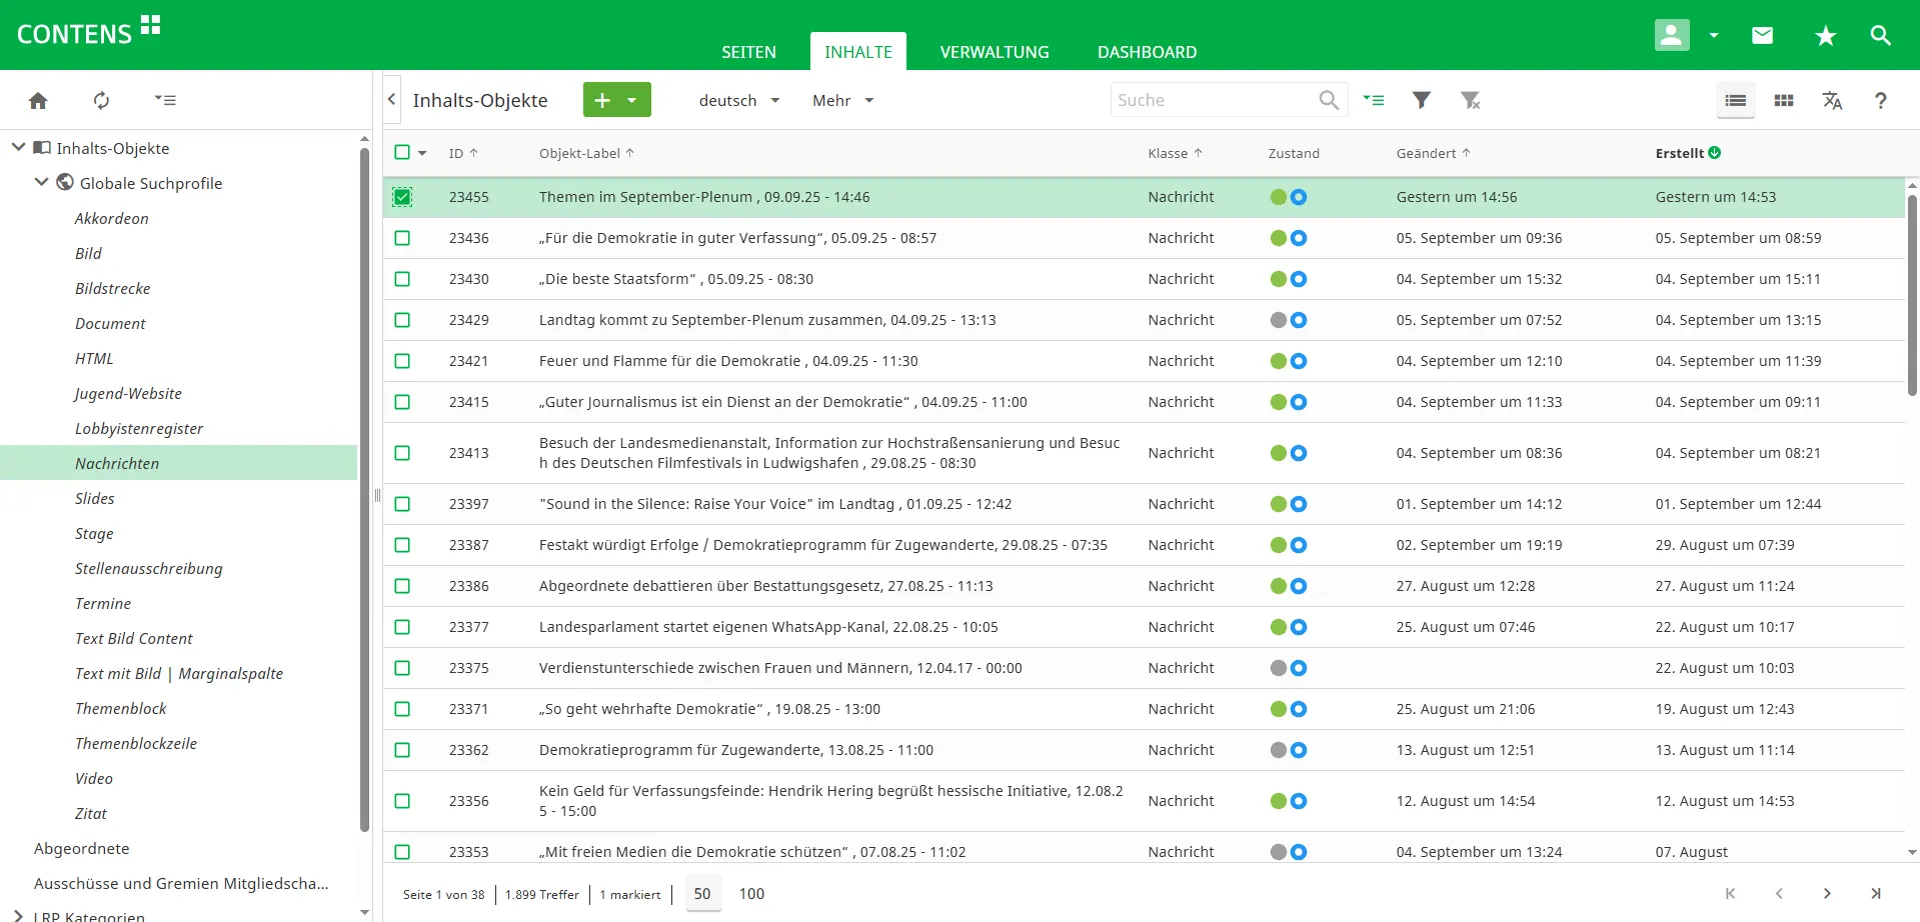Tick the checkbox for row 23397
Image resolution: width=1920 pixels, height=922 pixels.
pos(402,504)
